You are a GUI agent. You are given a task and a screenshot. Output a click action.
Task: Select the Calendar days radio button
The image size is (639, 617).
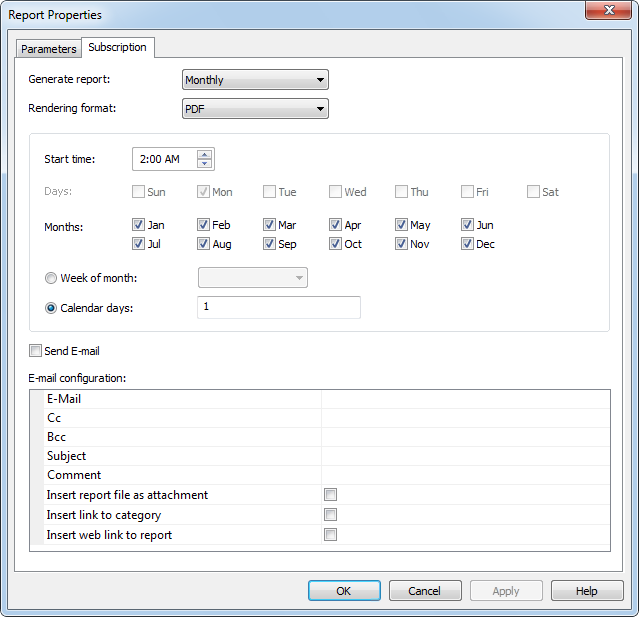51,308
